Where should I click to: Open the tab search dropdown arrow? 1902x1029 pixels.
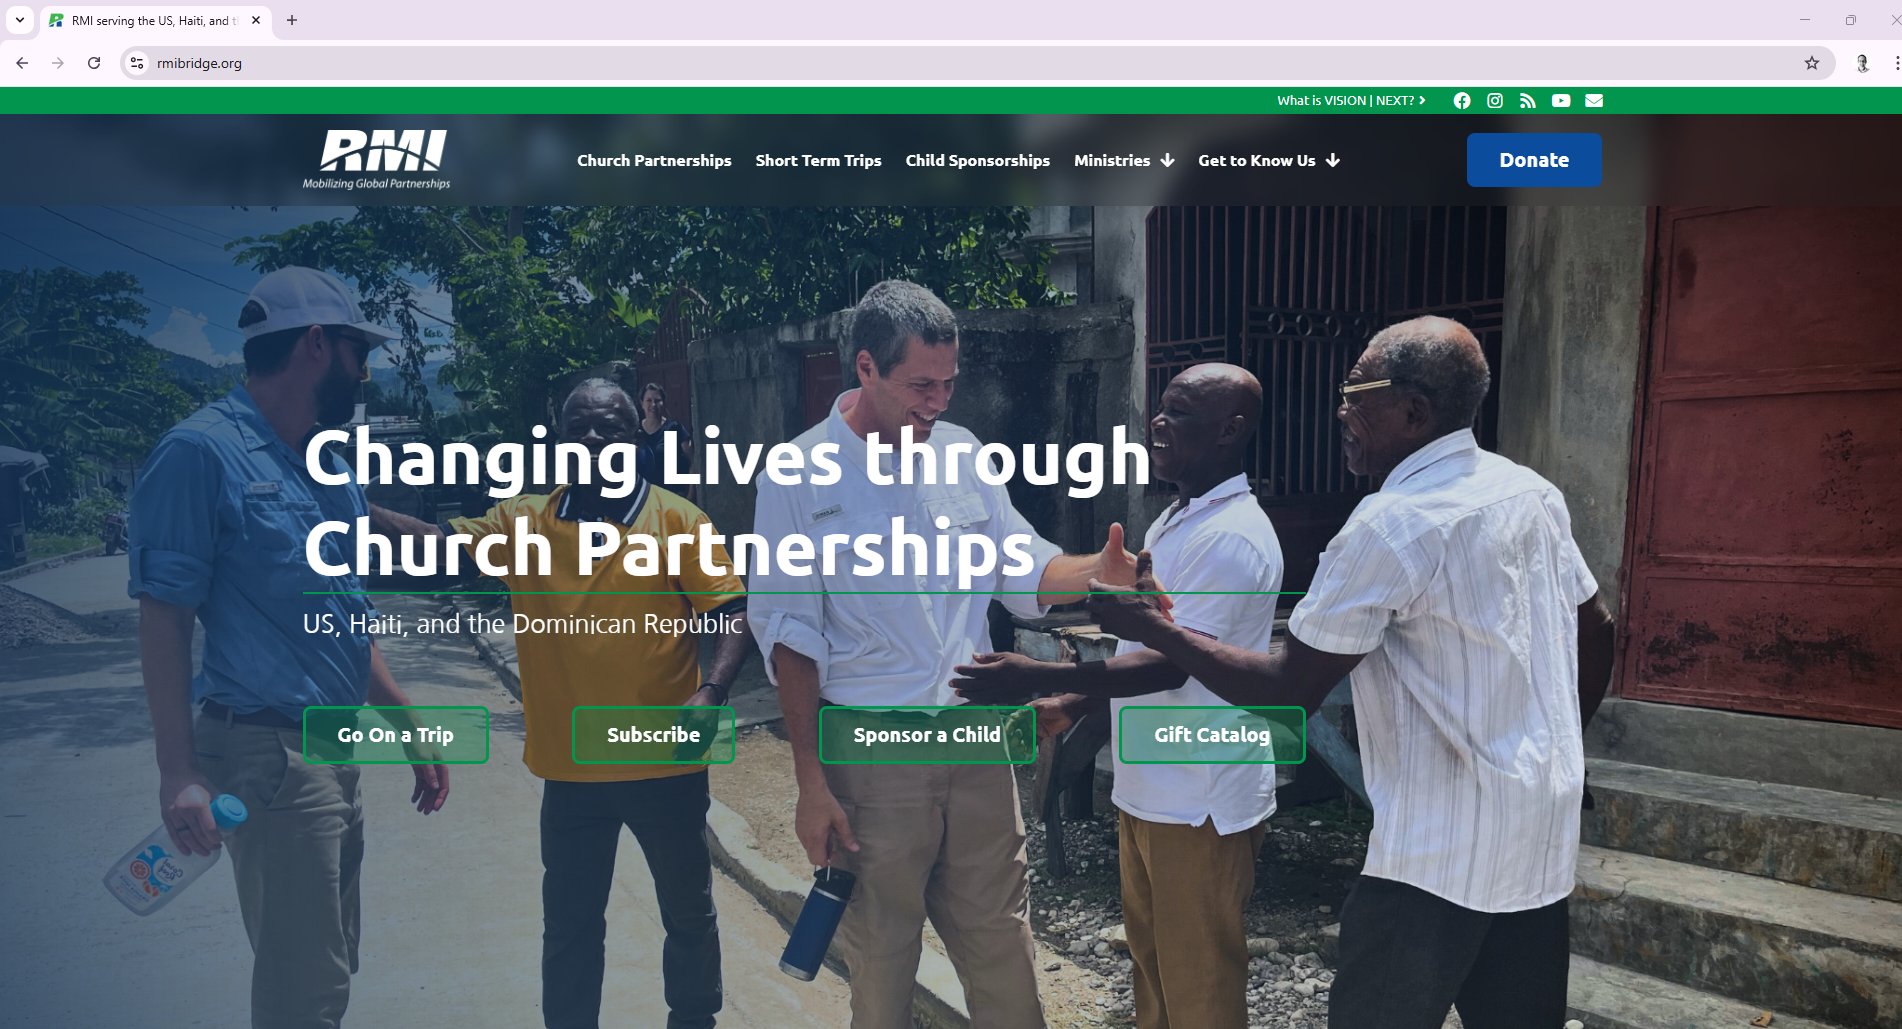tap(19, 20)
